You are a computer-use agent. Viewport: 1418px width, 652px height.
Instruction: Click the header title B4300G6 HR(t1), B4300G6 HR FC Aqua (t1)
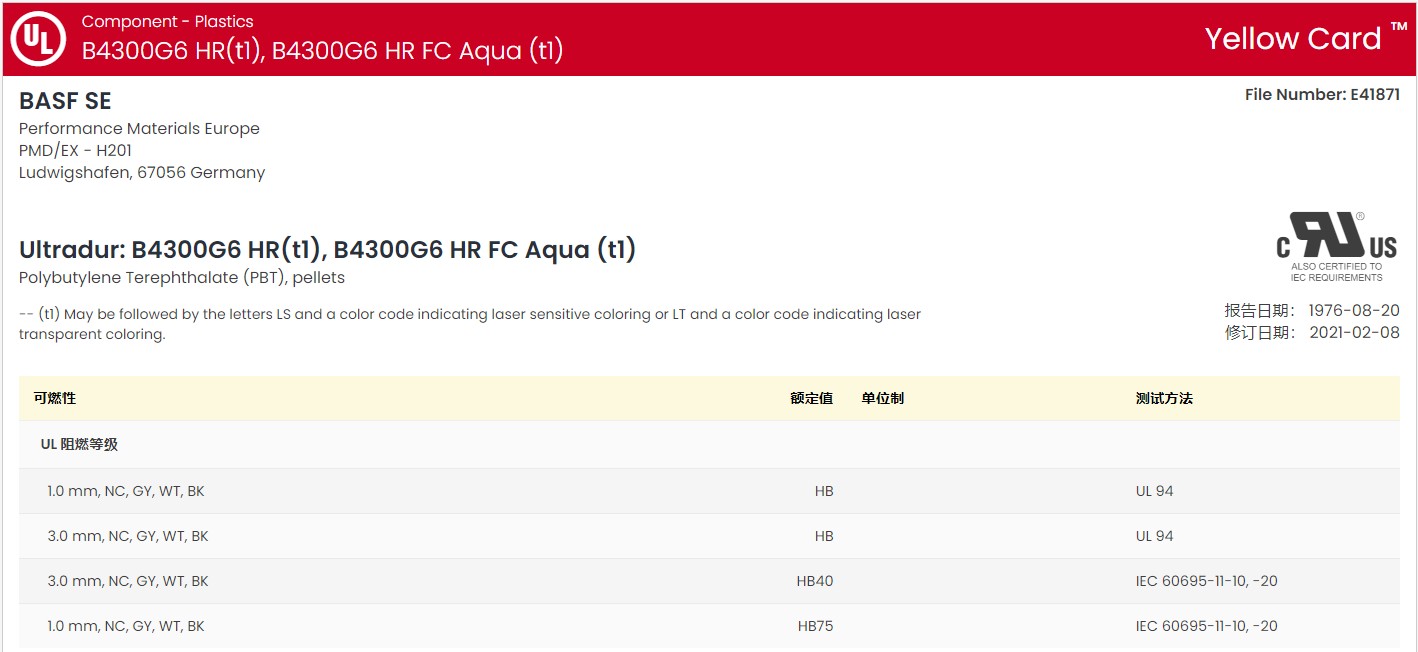click(323, 51)
